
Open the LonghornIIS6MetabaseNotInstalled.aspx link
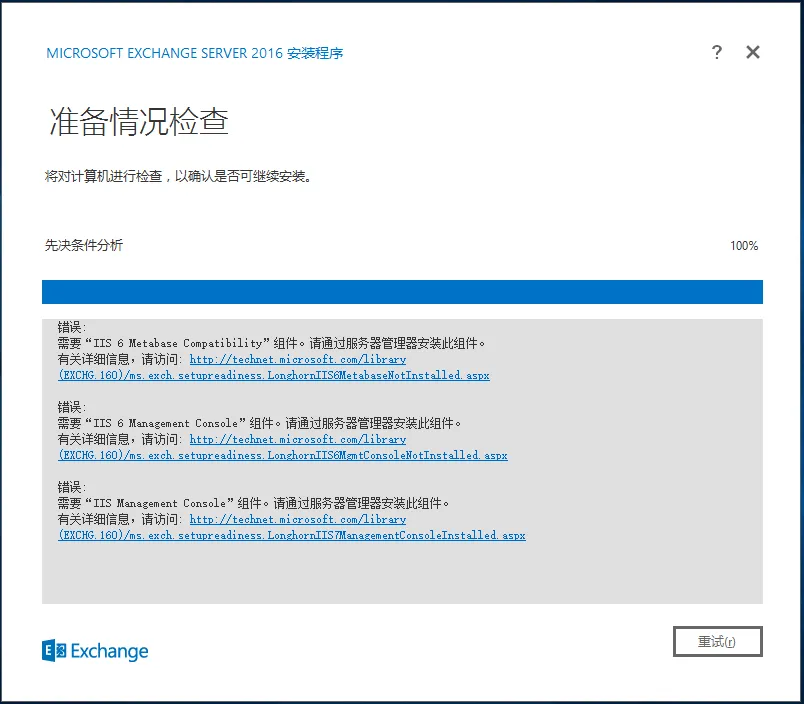pyautogui.click(x=274, y=375)
